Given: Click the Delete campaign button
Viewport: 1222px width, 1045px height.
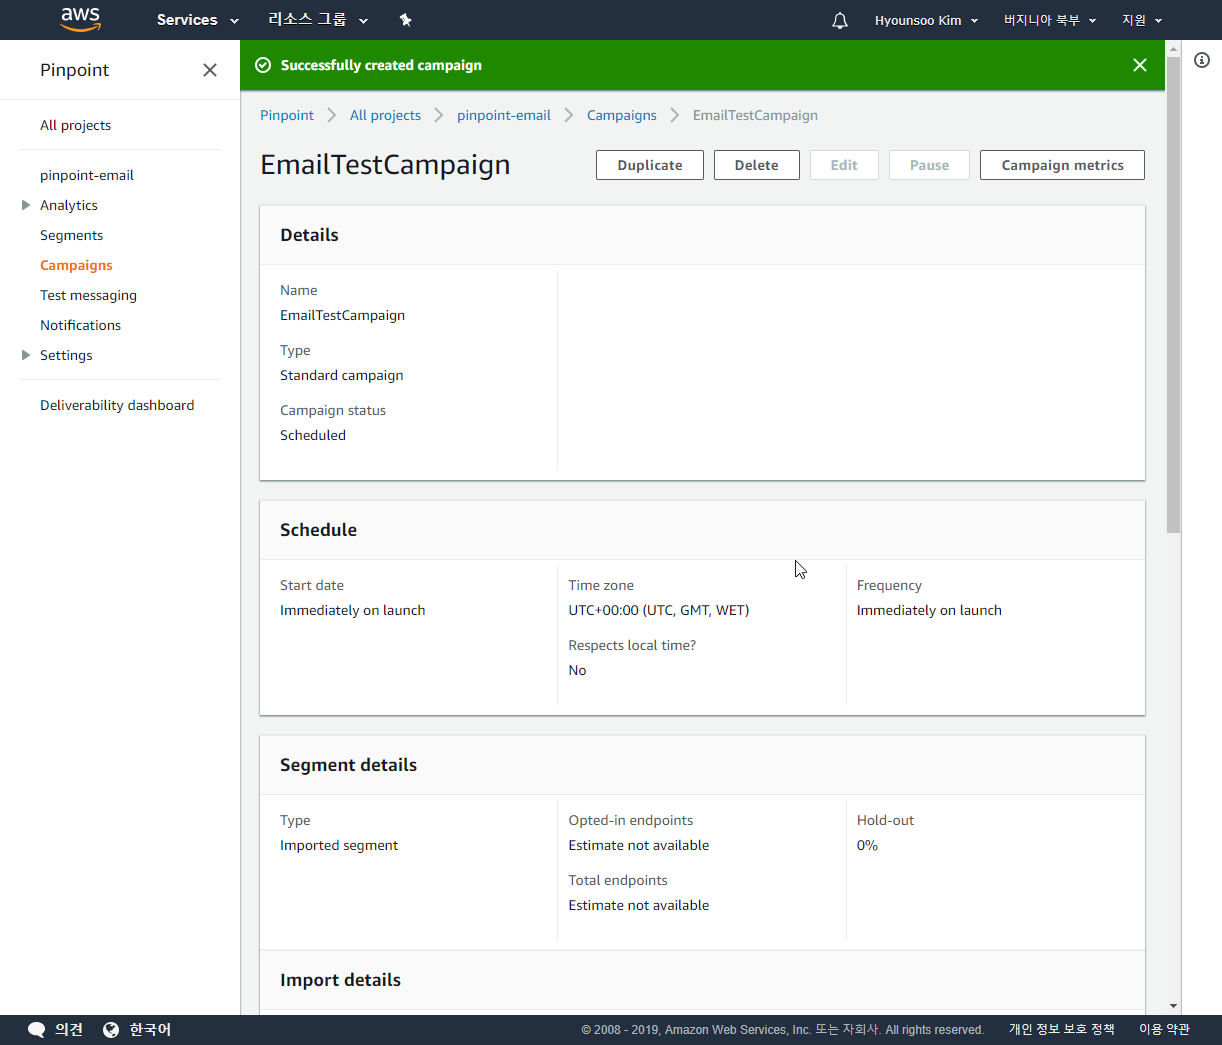Looking at the screenshot, I should click(x=757, y=165).
